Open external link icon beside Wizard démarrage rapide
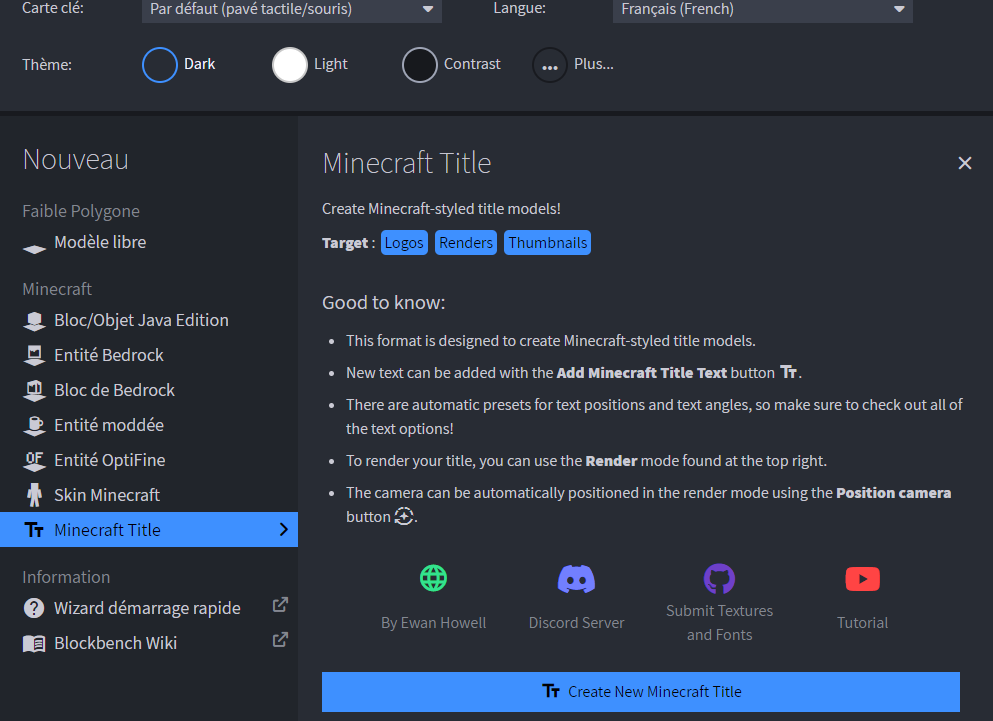This screenshot has height=721, width=993. 280,605
